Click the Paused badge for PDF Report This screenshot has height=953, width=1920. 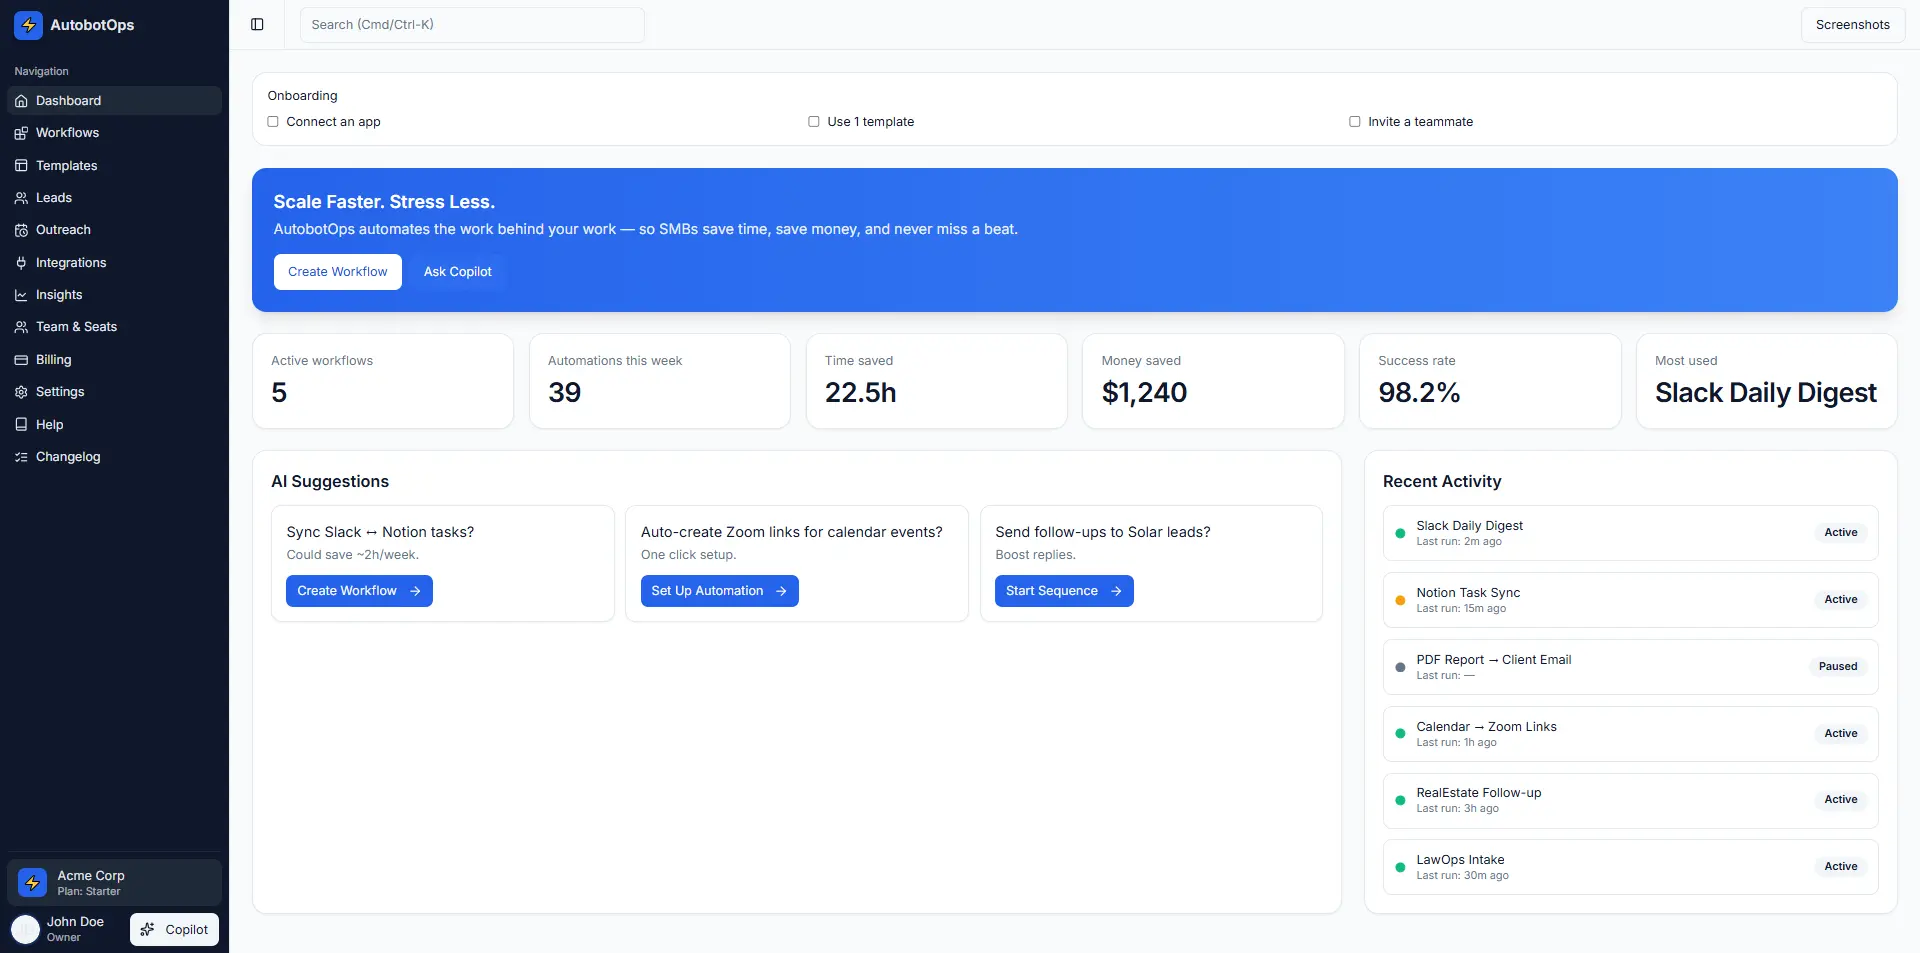coord(1838,667)
